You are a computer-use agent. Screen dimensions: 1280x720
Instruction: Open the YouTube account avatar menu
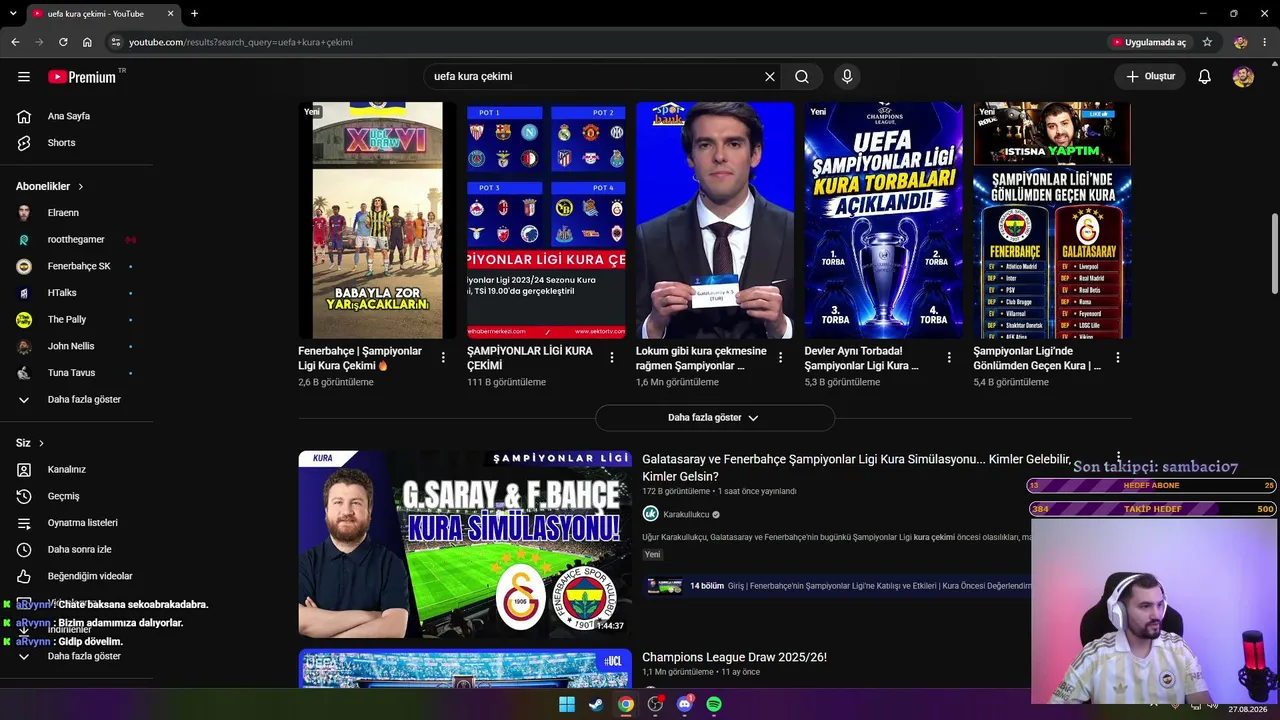pos(1243,77)
